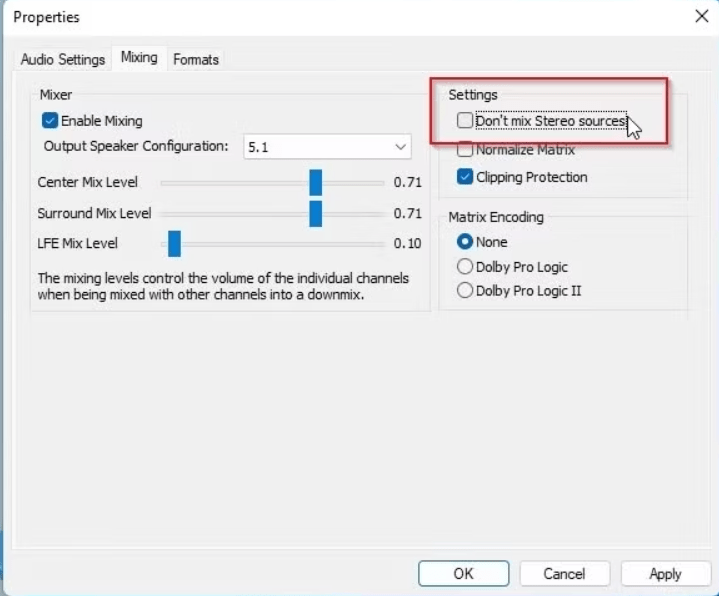Choose Dolby Pro Logic encoding
719x596 pixels.
tap(465, 267)
